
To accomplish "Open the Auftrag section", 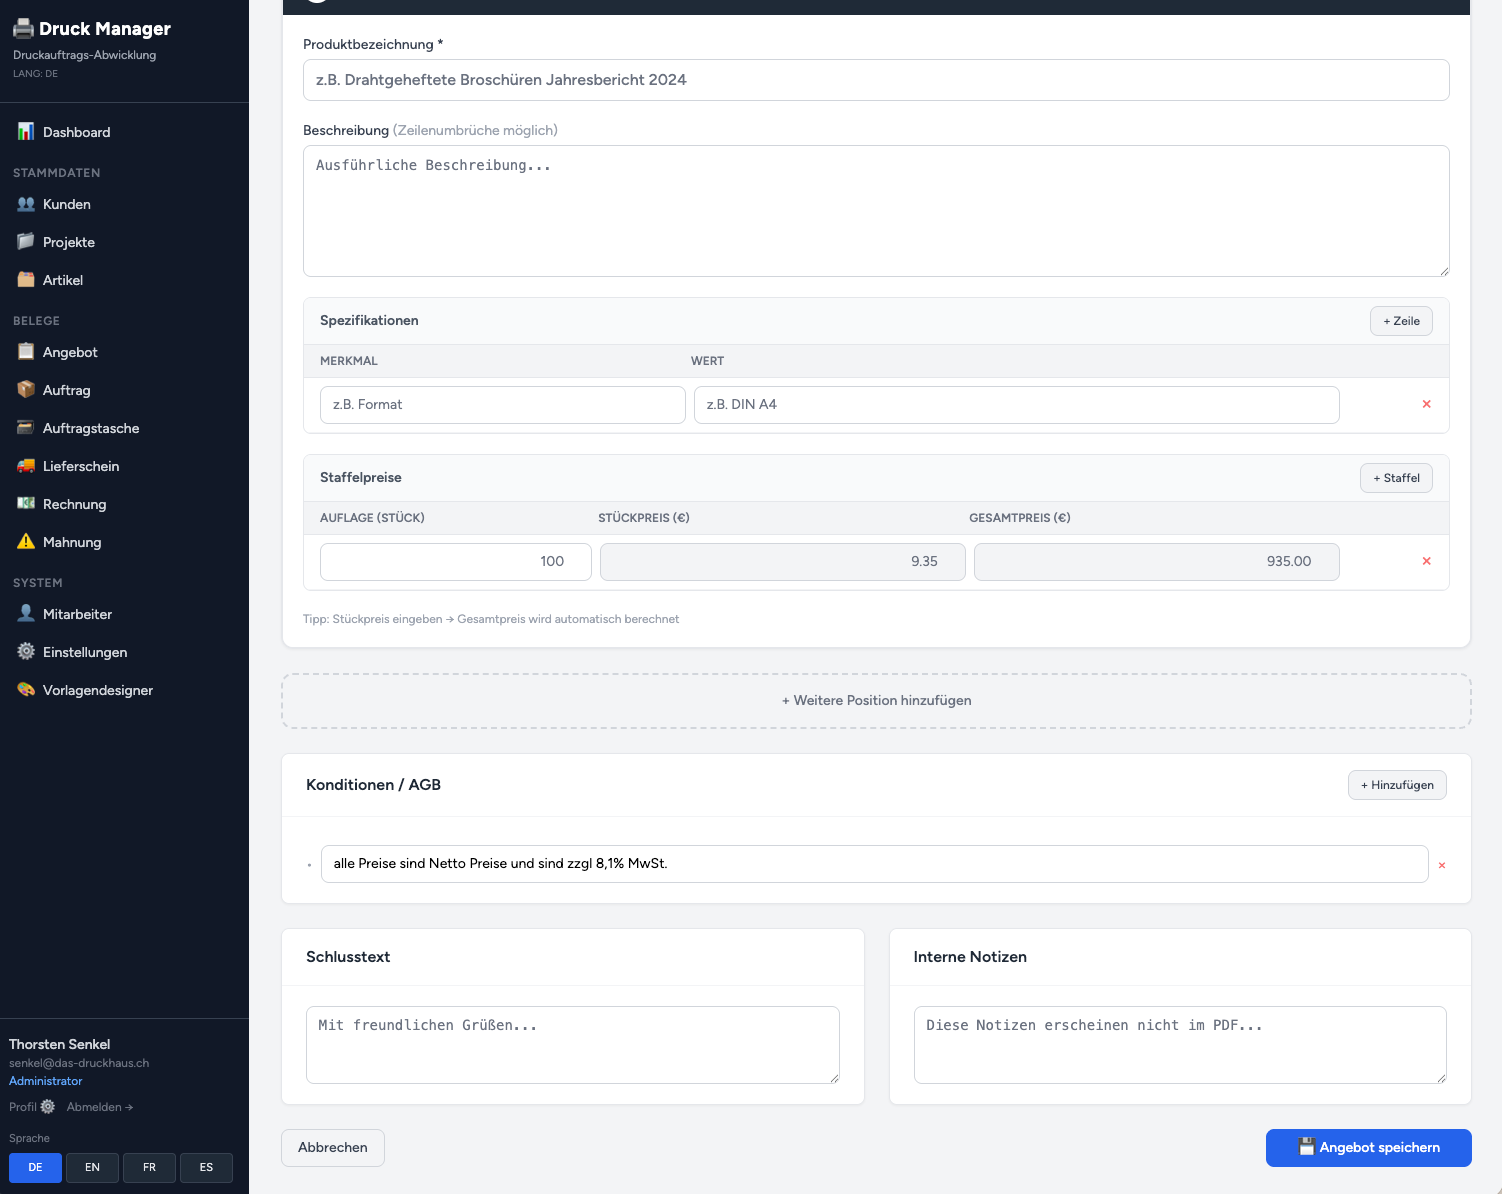I will coord(67,390).
